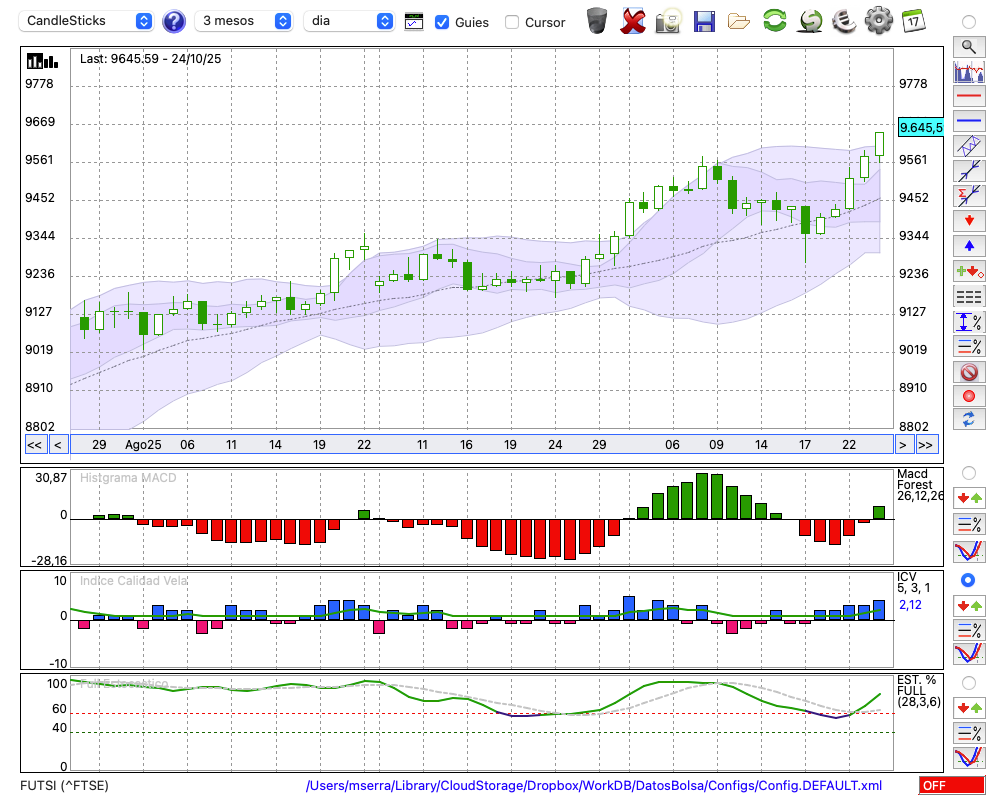Viewport: 1000px width, 800px height.
Task: Click the red OFF button
Action: 951,786
